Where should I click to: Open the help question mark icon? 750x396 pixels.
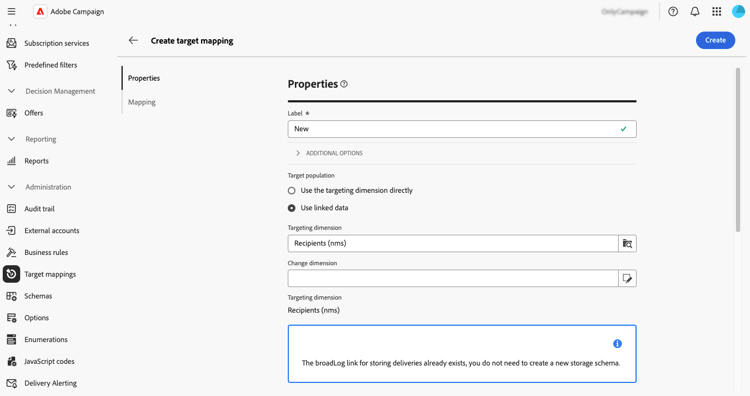673,11
